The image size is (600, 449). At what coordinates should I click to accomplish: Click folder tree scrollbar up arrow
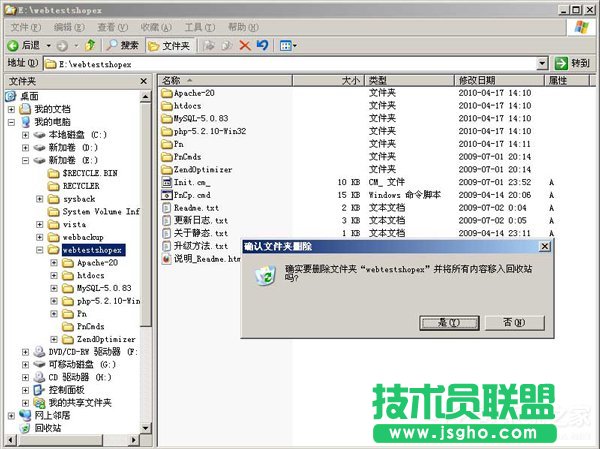click(145, 97)
